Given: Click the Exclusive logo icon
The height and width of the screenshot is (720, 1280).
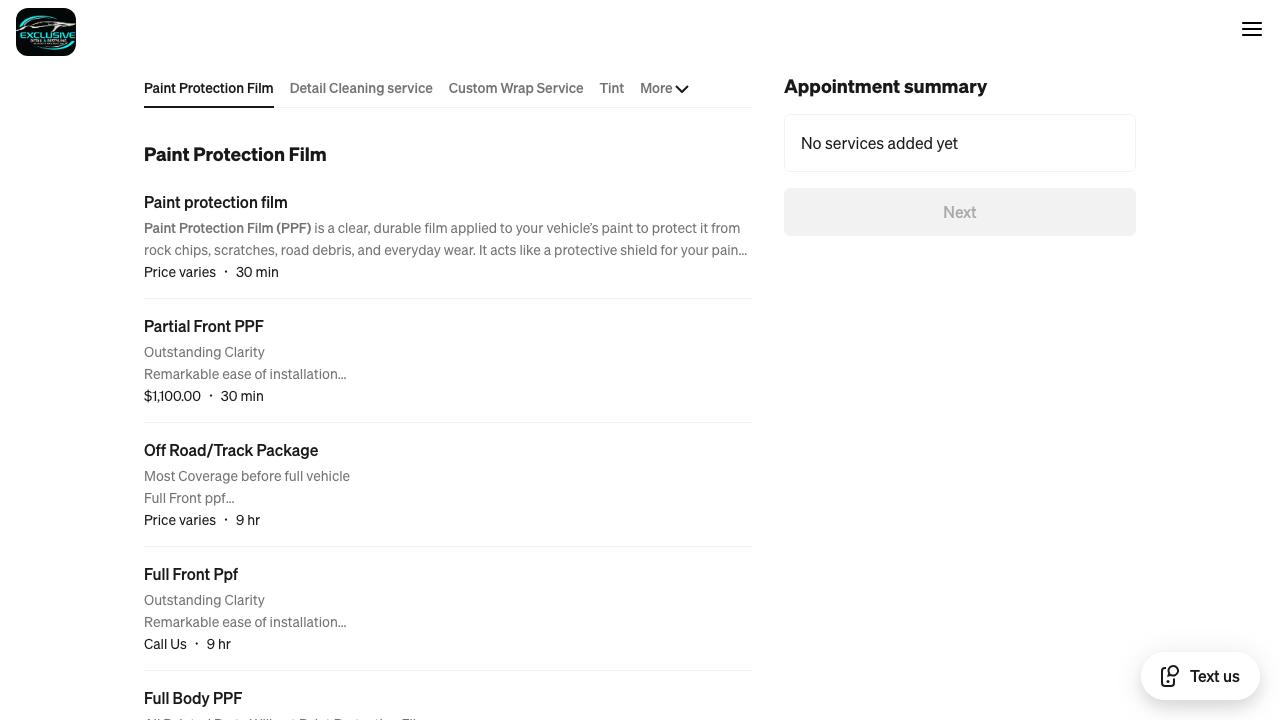Looking at the screenshot, I should coord(46,32).
